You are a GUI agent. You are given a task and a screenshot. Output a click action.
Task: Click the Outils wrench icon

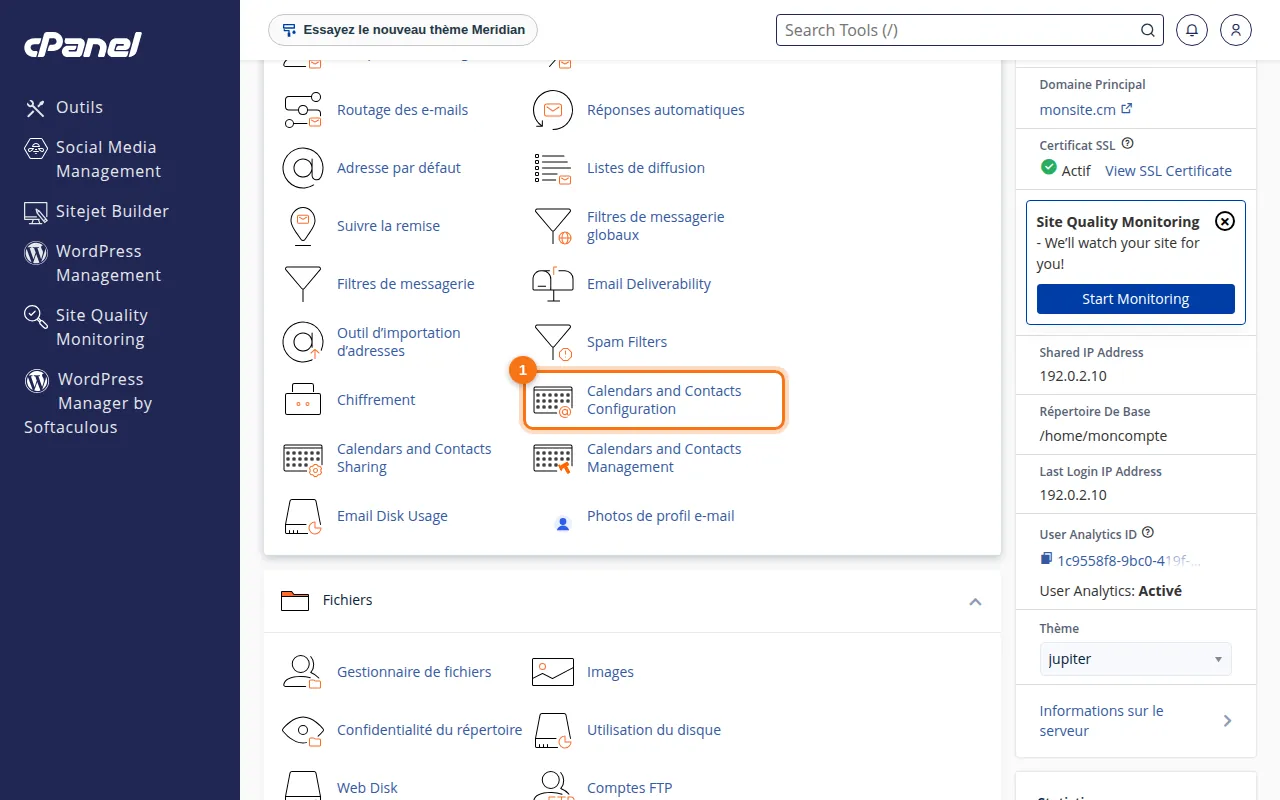tap(36, 108)
